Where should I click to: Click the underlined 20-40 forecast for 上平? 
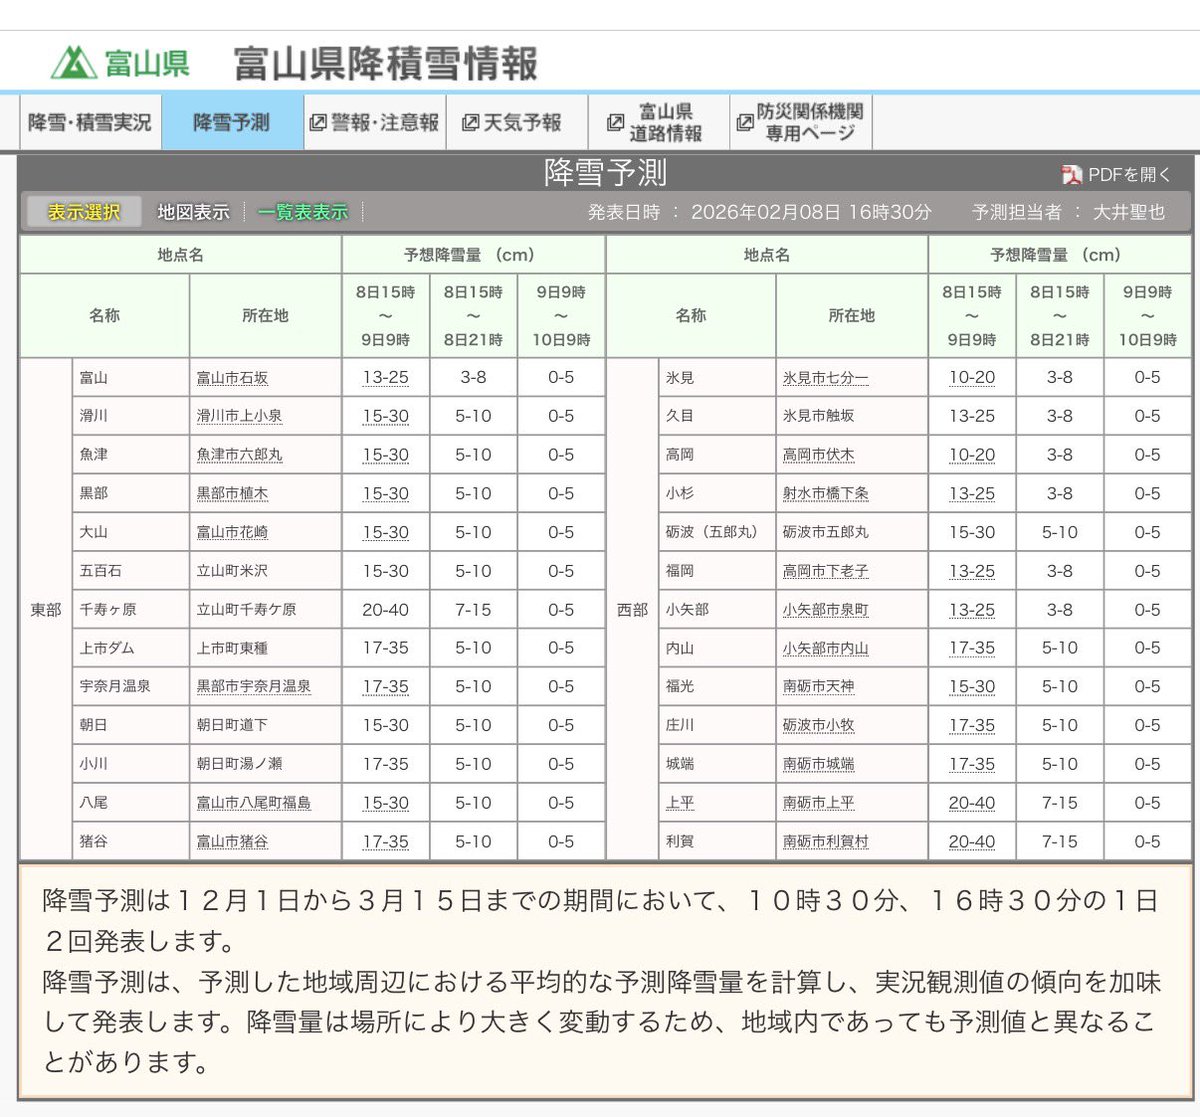pyautogui.click(x=971, y=802)
